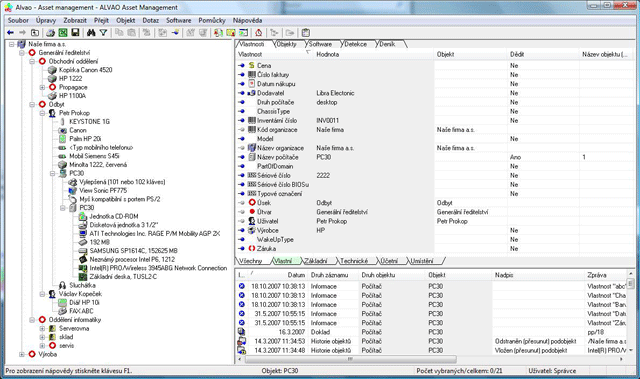Switch to the Deník tab

(387, 44)
